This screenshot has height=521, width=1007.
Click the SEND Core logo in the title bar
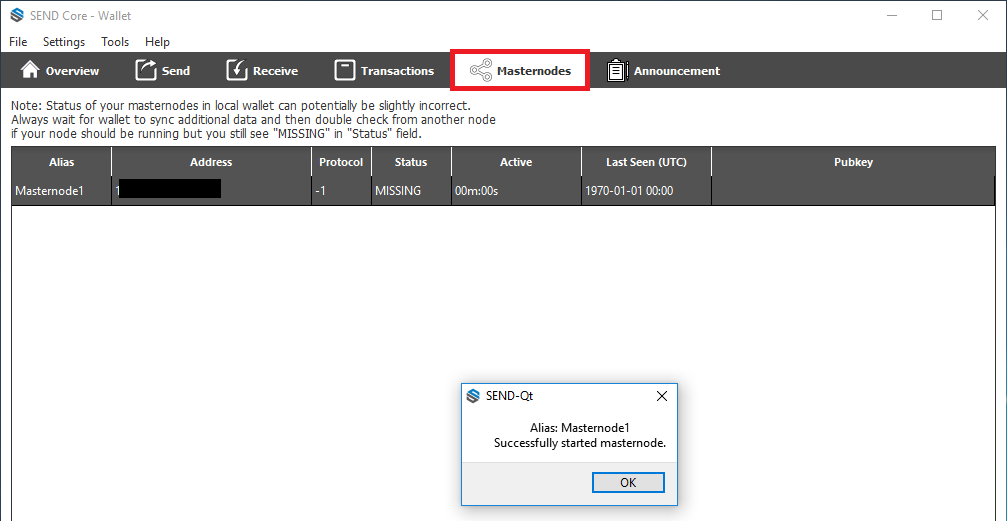17,15
